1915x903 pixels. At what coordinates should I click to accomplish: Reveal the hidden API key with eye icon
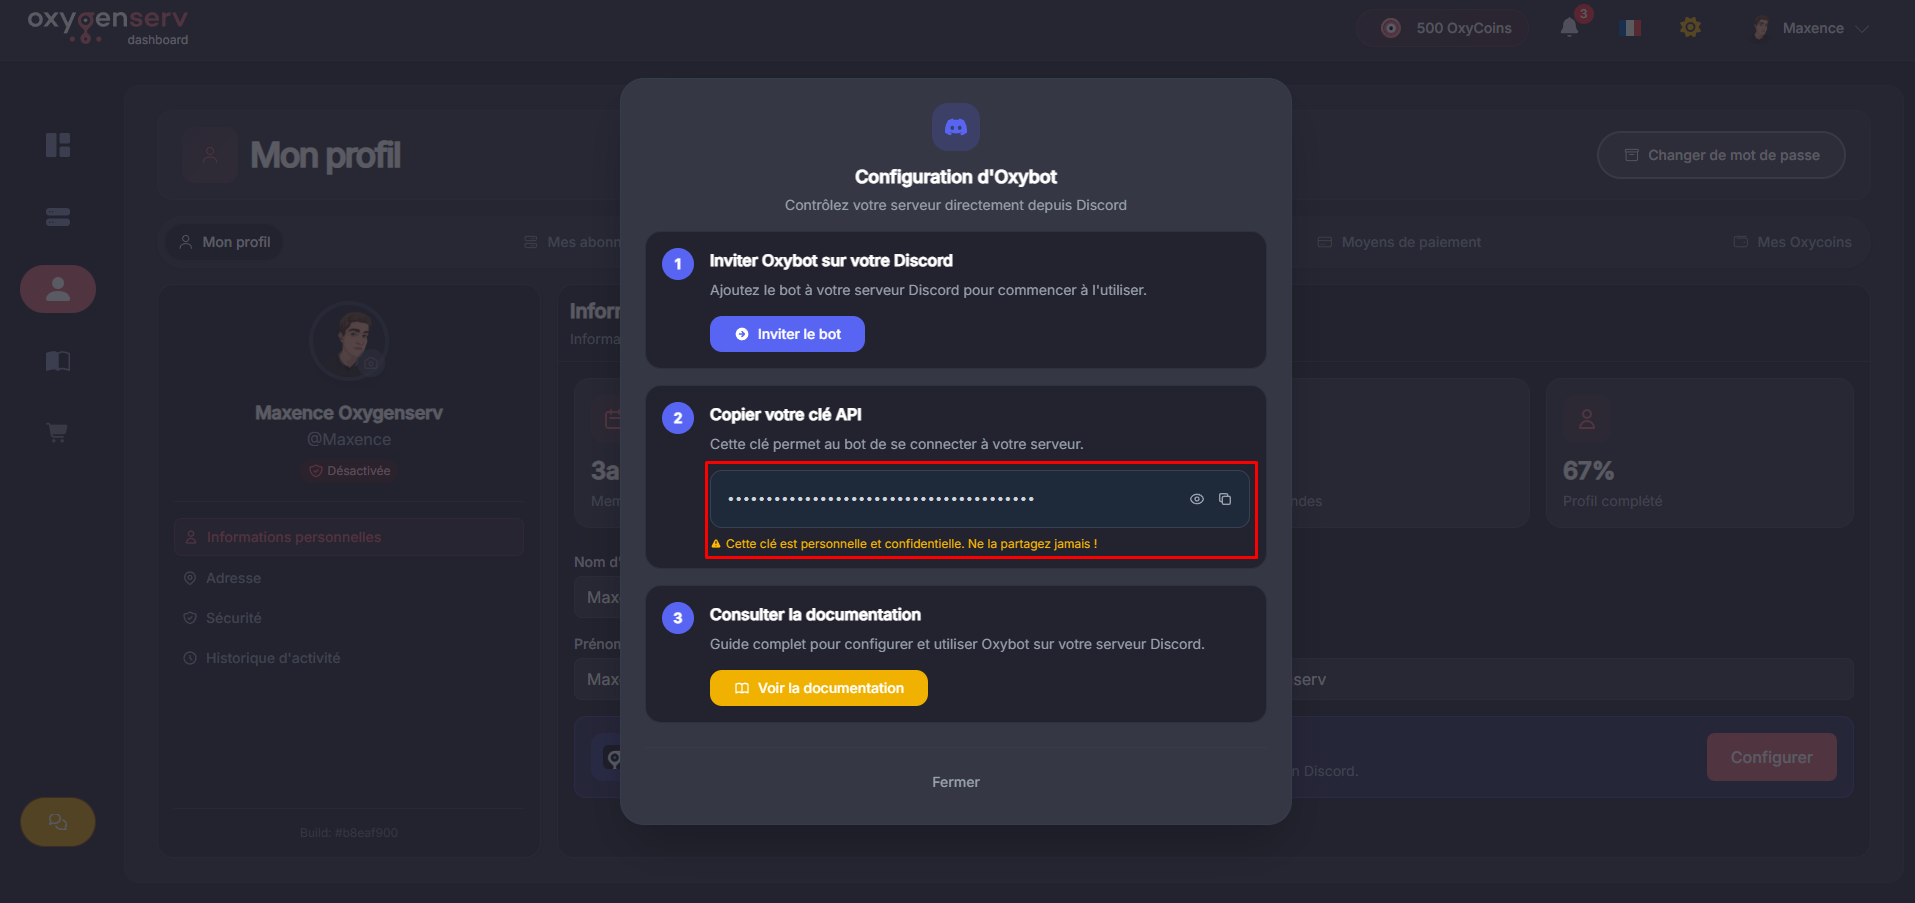point(1196,499)
